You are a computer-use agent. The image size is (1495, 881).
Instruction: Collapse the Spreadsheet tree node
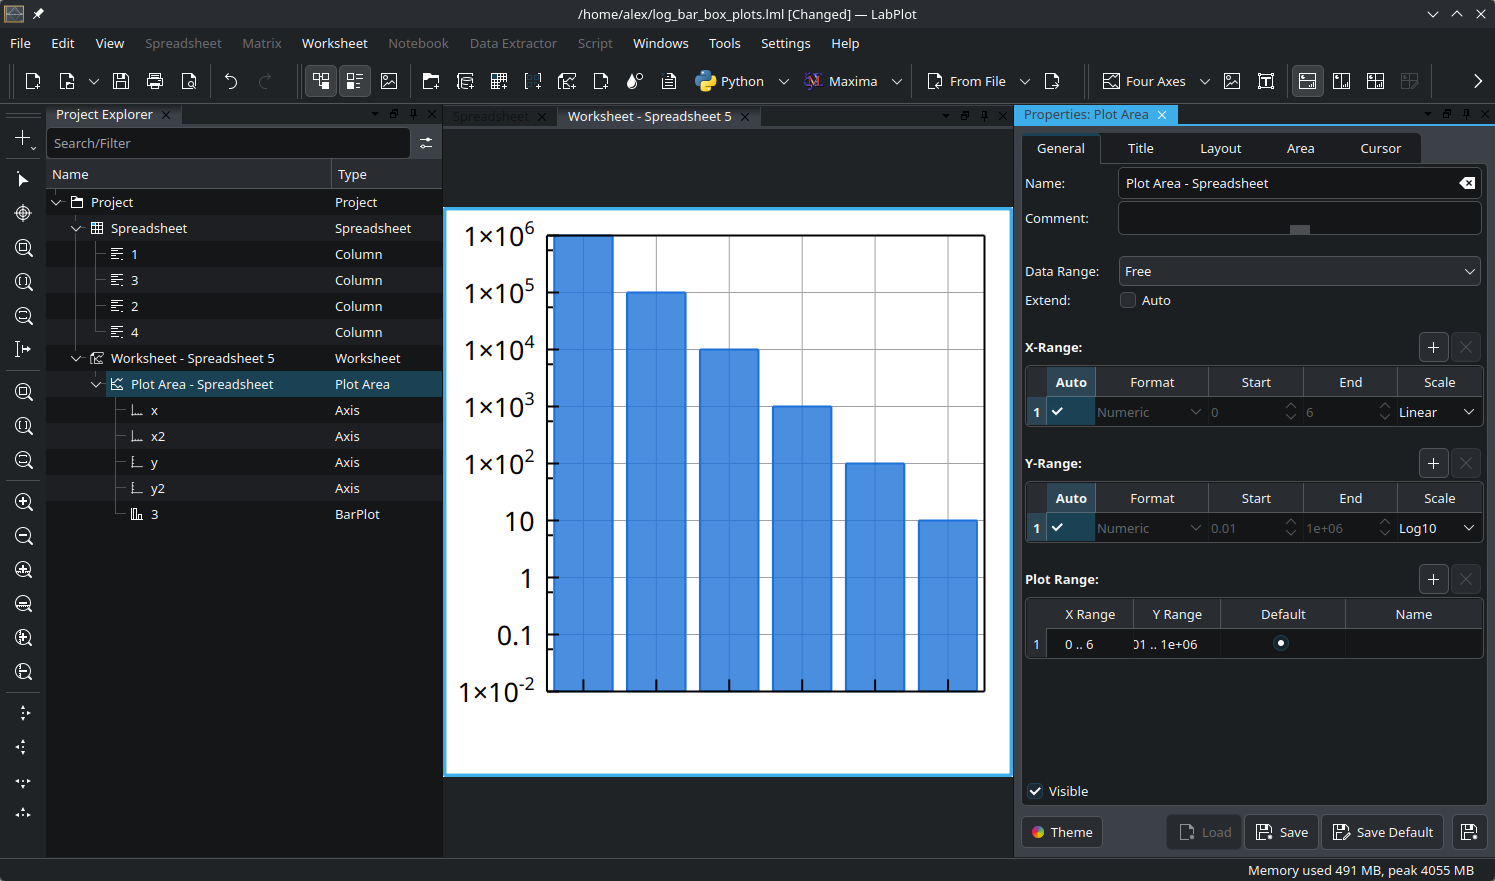coord(77,228)
